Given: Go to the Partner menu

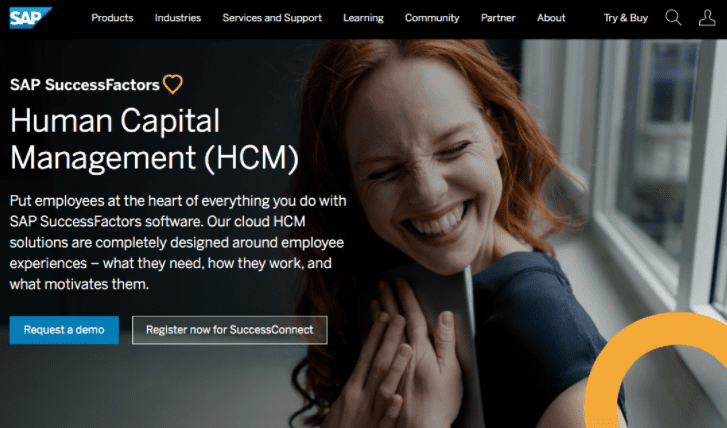Looking at the screenshot, I should coord(498,18).
